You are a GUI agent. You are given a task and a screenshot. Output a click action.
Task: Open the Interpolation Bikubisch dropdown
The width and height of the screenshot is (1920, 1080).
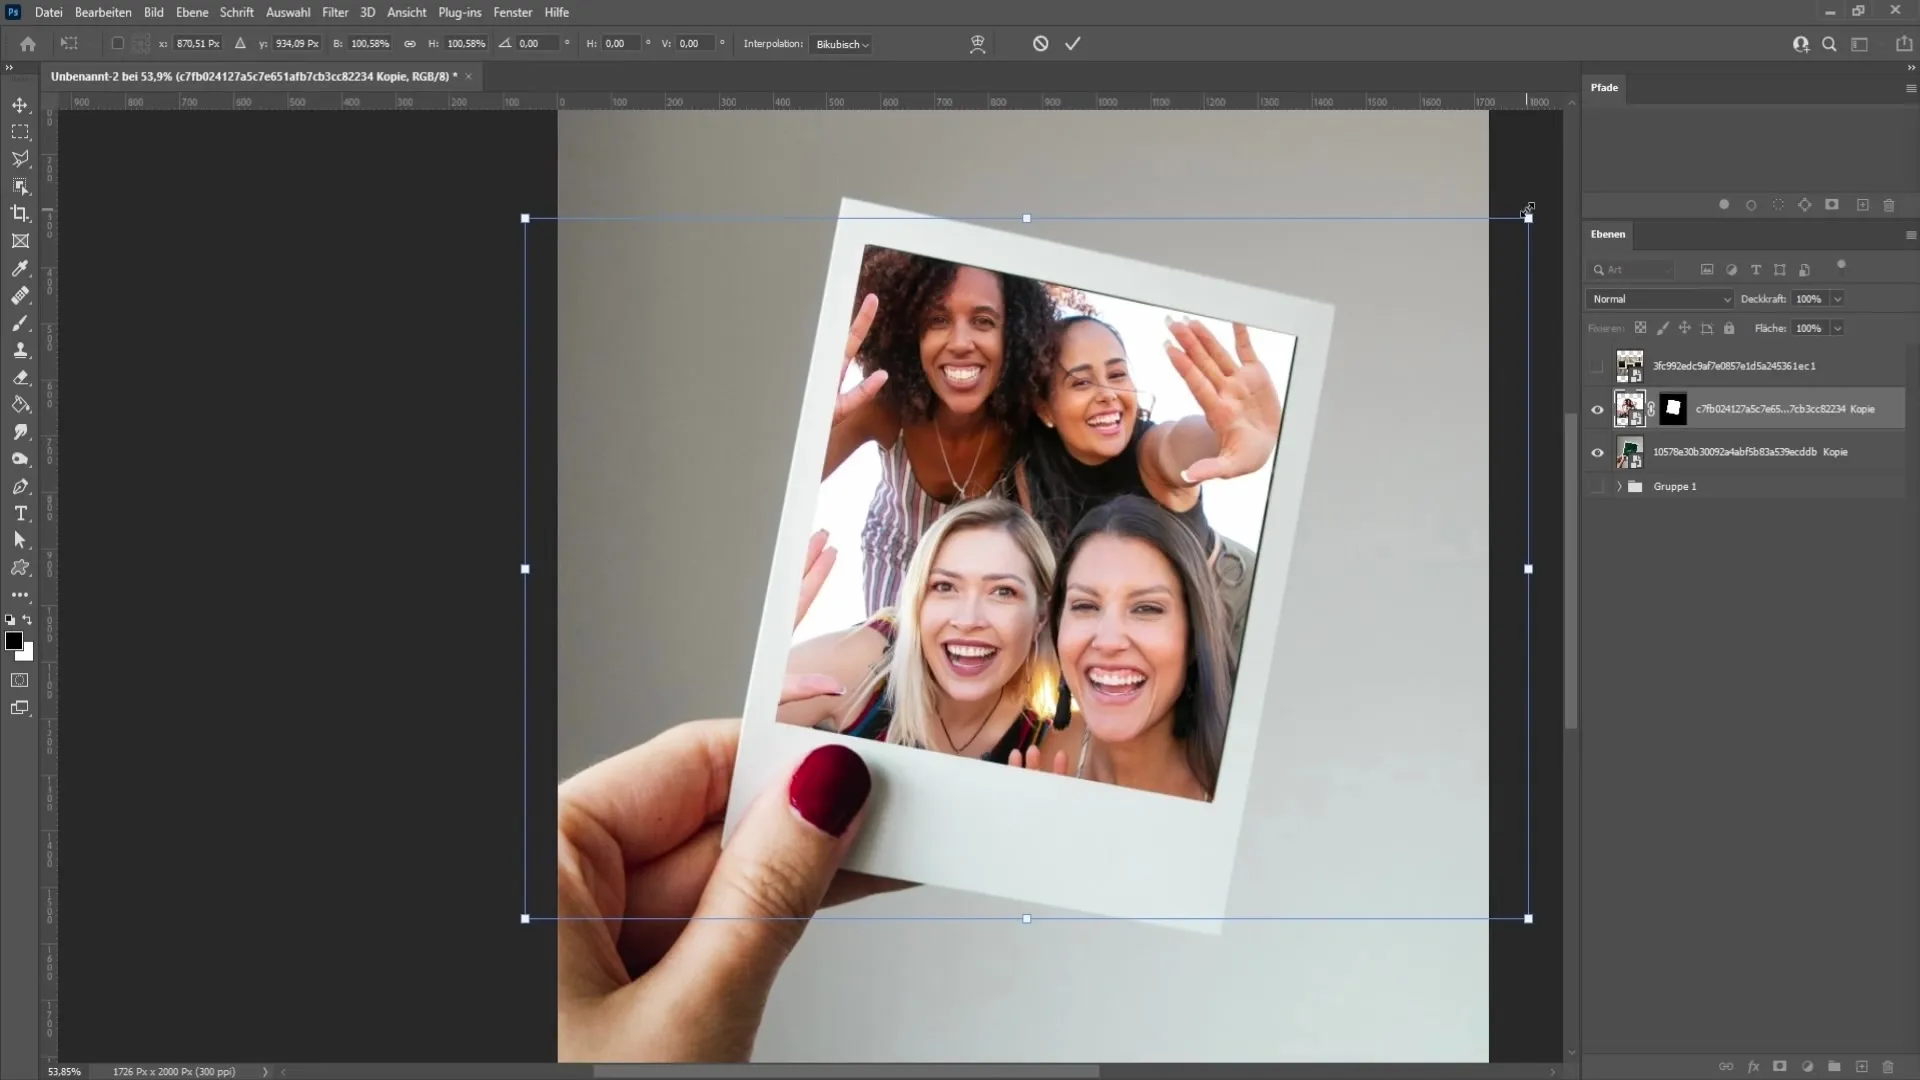[841, 44]
